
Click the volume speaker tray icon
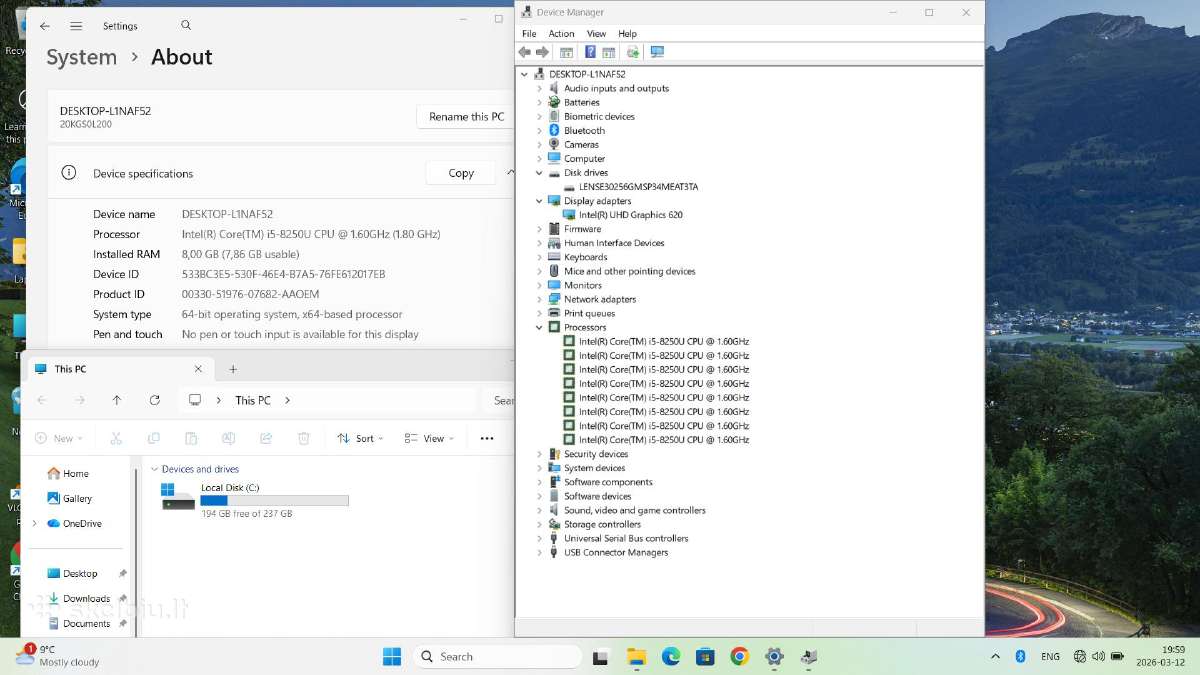pyautogui.click(x=1099, y=656)
